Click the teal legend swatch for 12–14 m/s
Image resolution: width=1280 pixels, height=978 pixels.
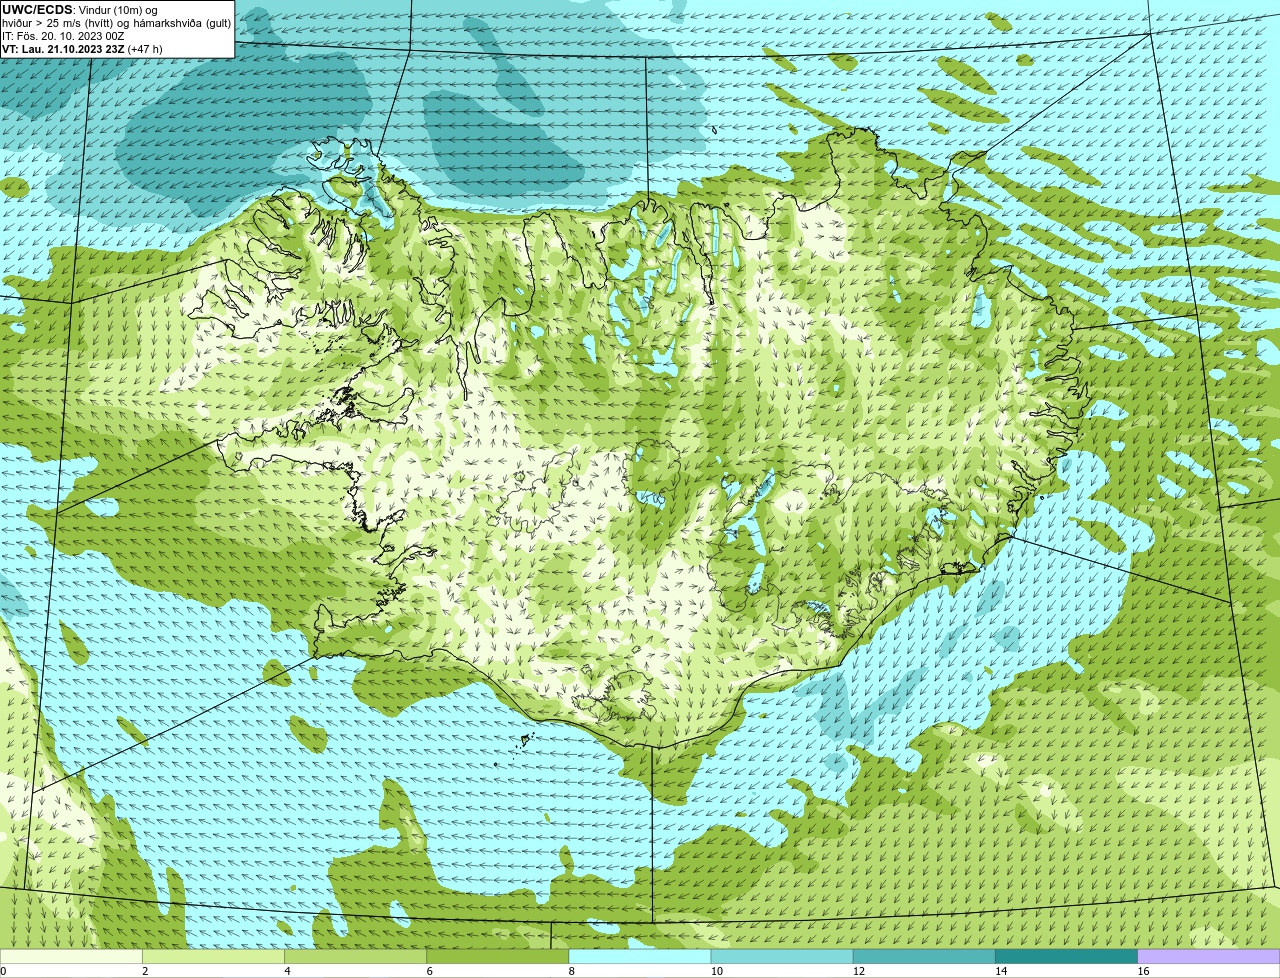click(924, 957)
